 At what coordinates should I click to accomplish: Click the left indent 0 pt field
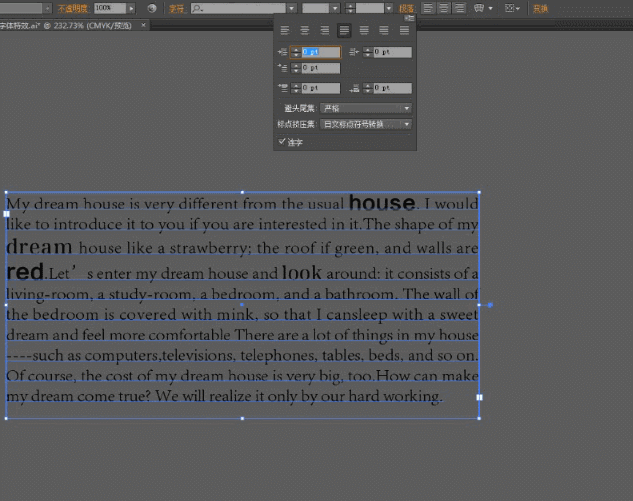[x=321, y=52]
